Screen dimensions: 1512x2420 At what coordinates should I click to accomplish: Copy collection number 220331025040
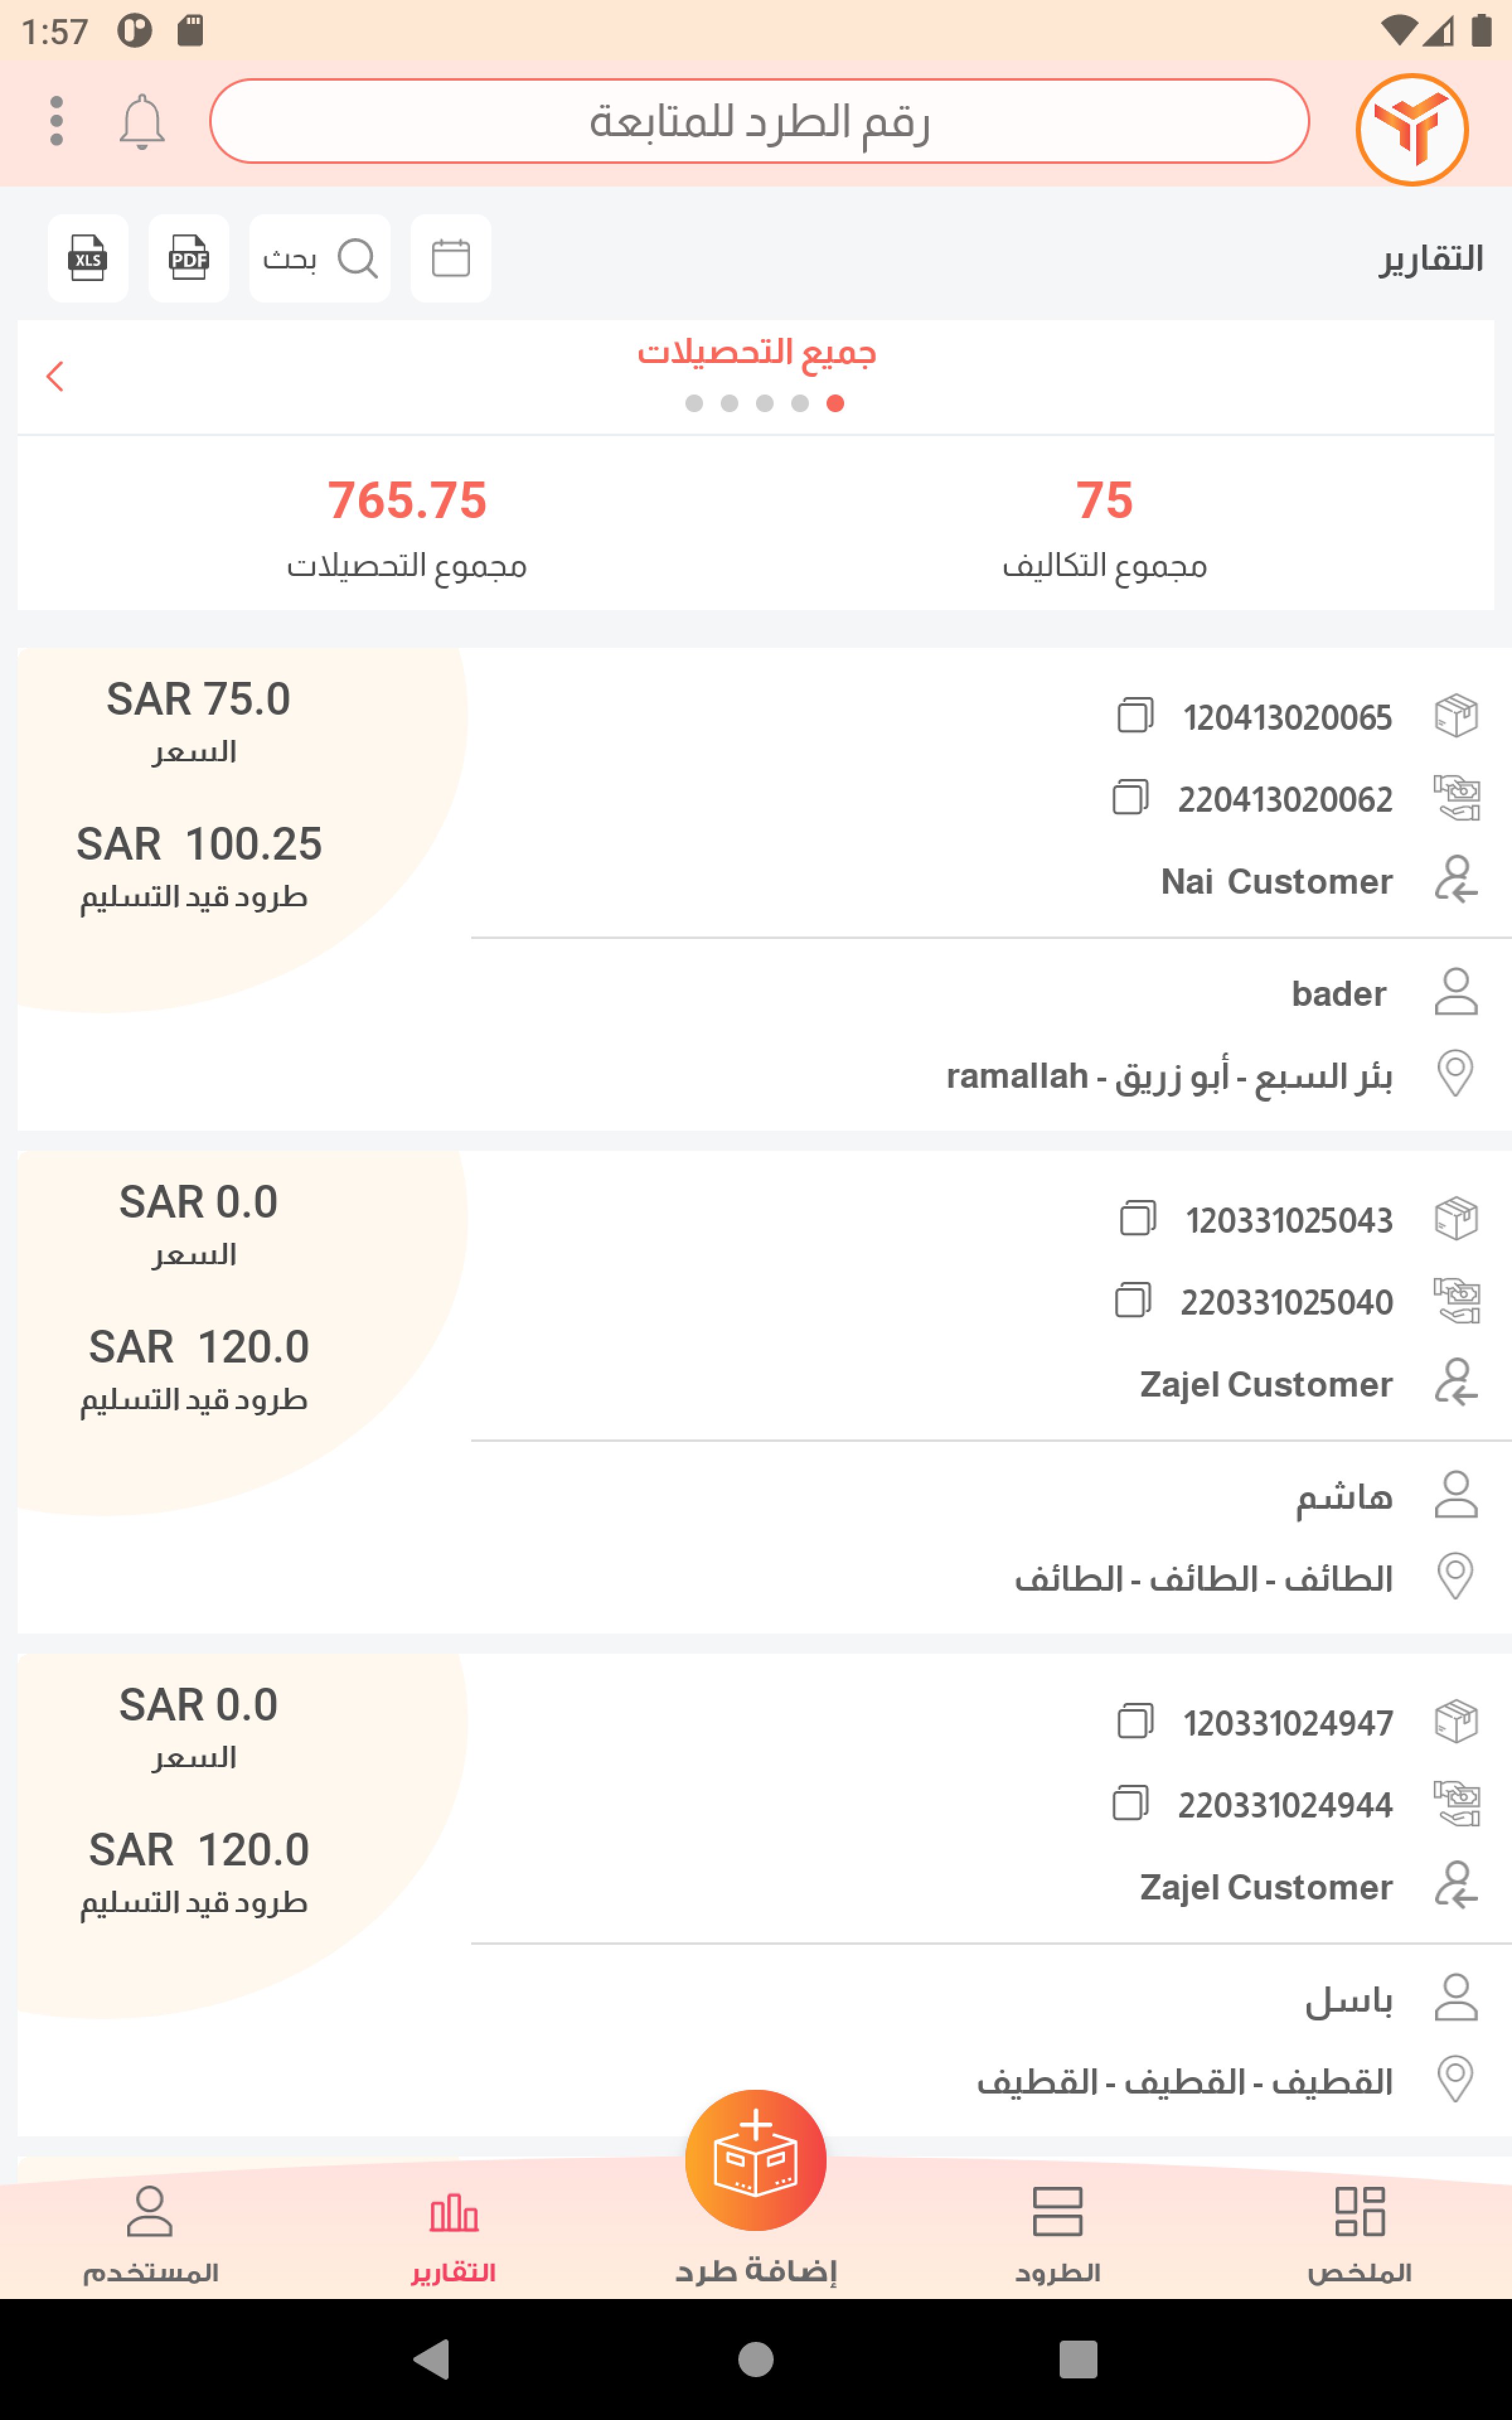(1133, 1301)
